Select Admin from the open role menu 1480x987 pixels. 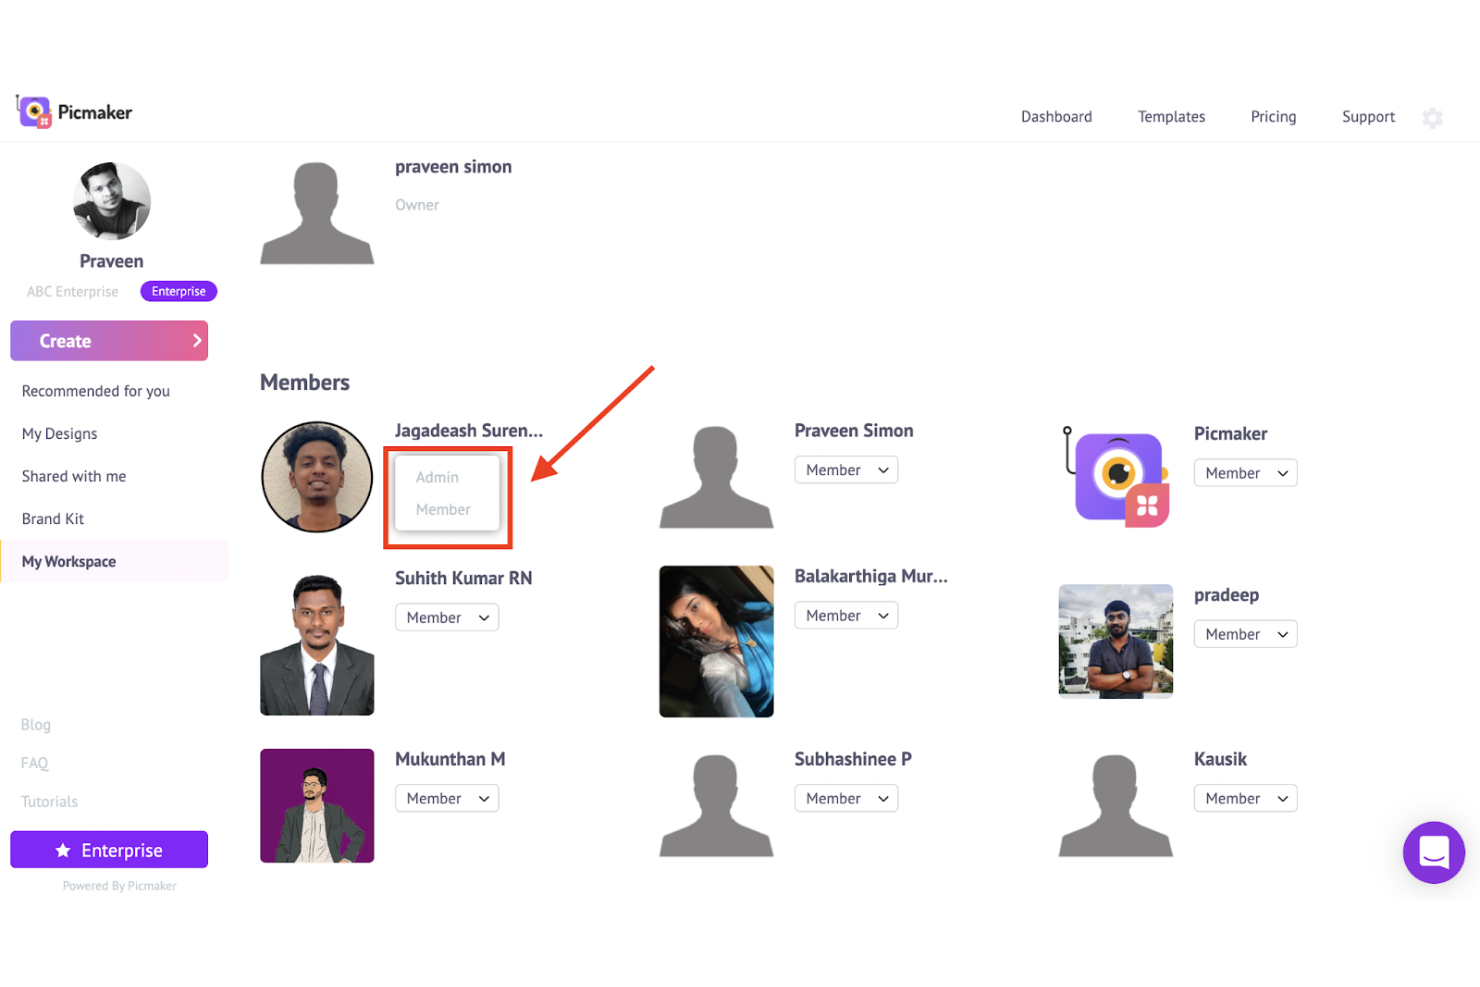pos(437,477)
